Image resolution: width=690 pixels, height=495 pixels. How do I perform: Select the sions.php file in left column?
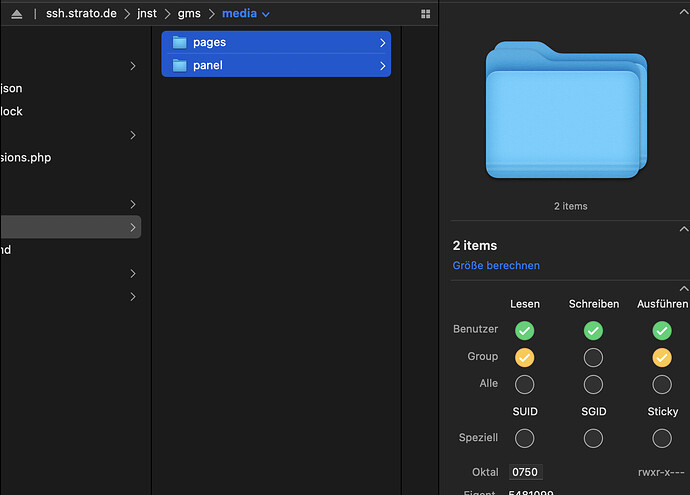click(26, 158)
